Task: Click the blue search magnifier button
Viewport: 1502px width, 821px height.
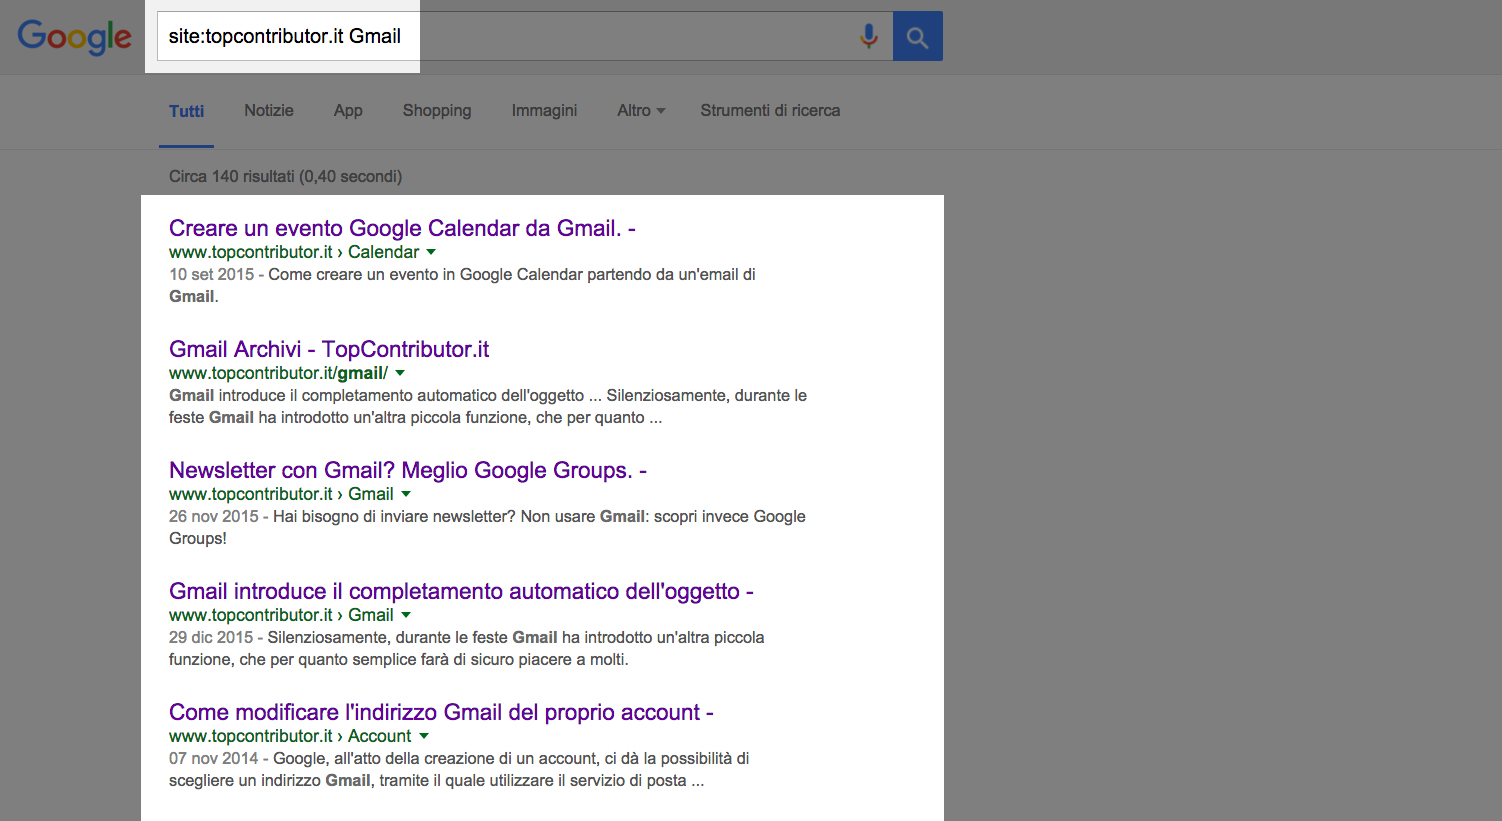Action: click(x=917, y=37)
